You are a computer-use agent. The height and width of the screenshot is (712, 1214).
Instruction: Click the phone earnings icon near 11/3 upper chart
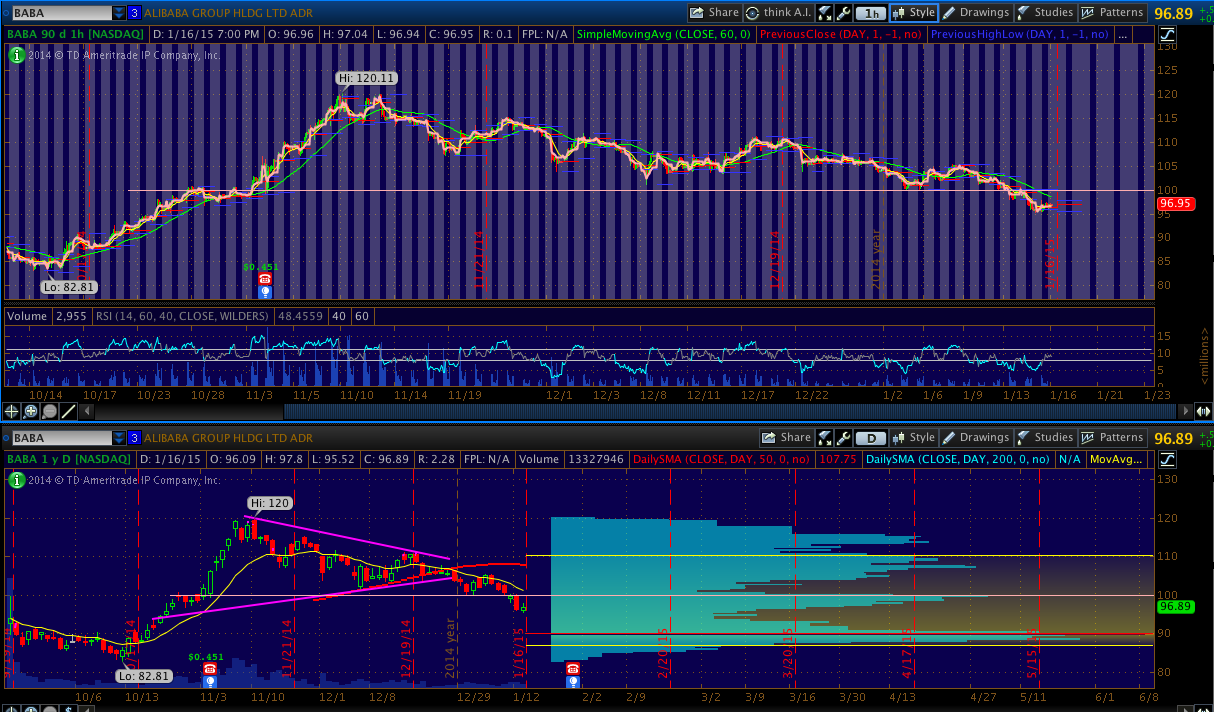[265, 279]
